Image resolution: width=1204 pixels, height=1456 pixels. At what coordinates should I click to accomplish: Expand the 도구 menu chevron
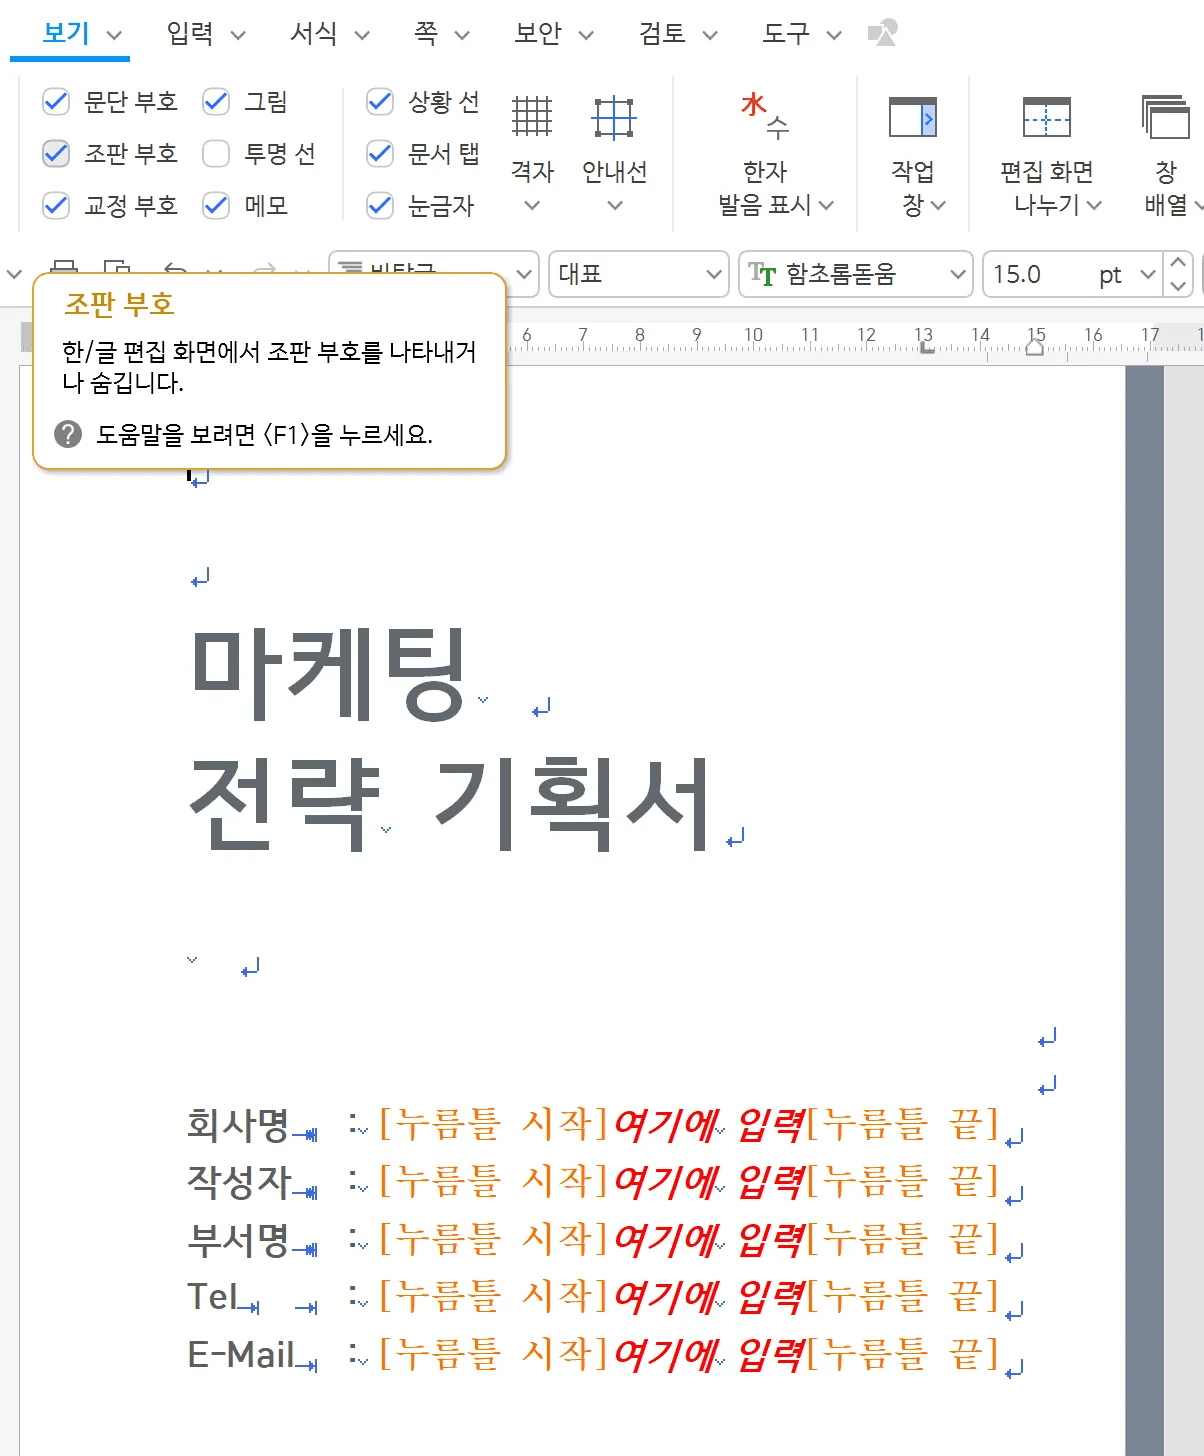(x=833, y=33)
